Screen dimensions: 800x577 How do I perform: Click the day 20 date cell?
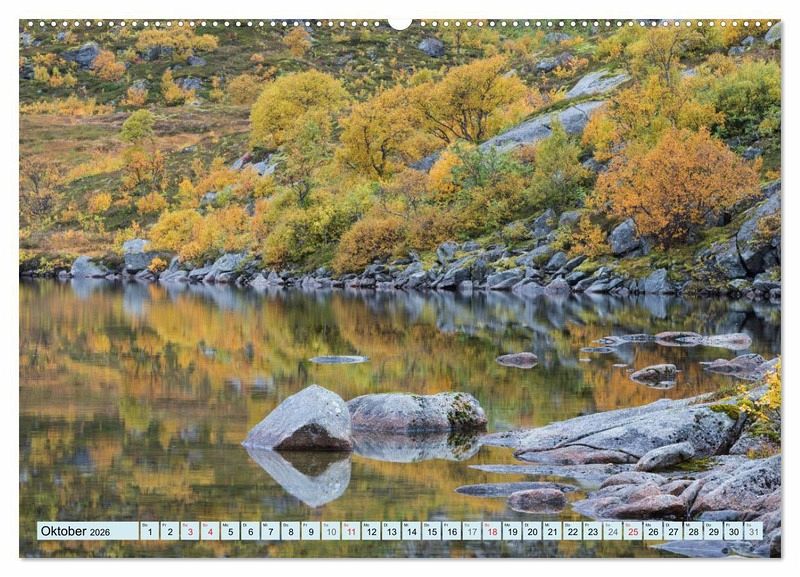tap(532, 531)
